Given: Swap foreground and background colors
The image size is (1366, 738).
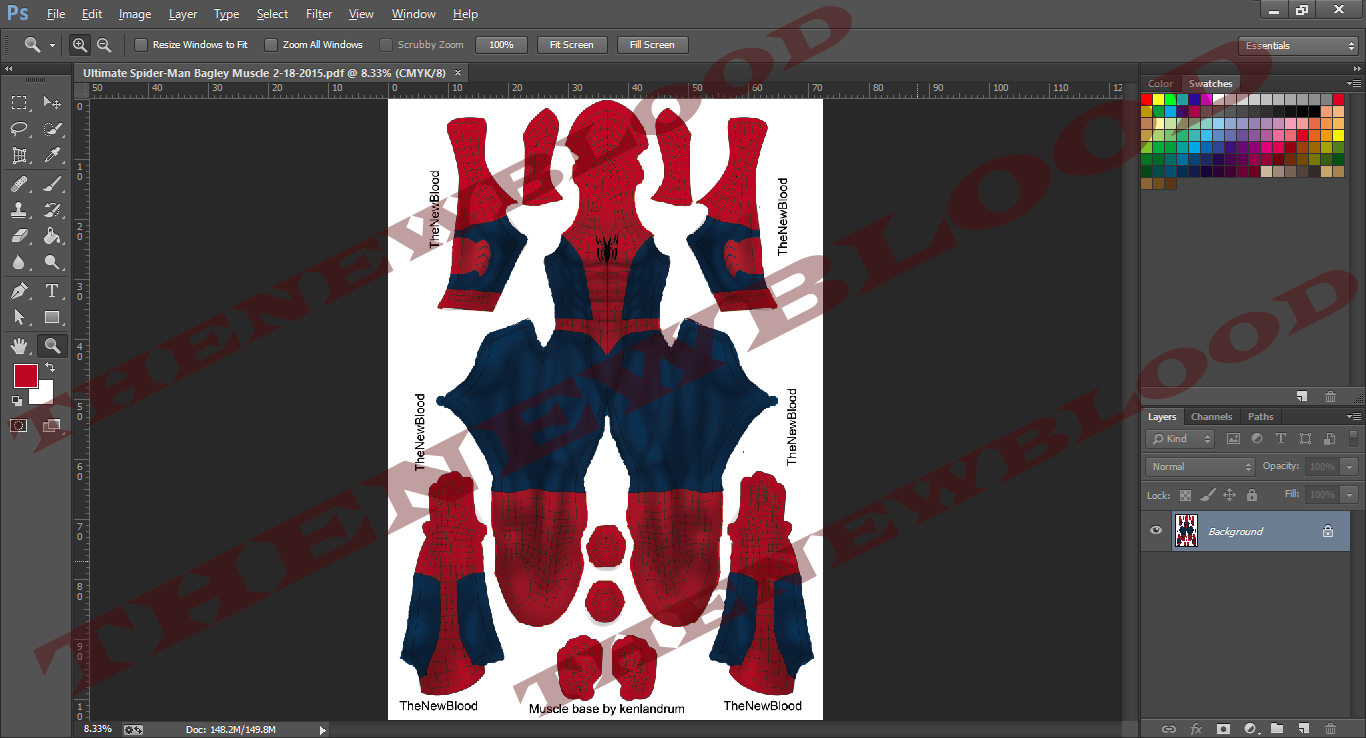Looking at the screenshot, I should (50, 369).
